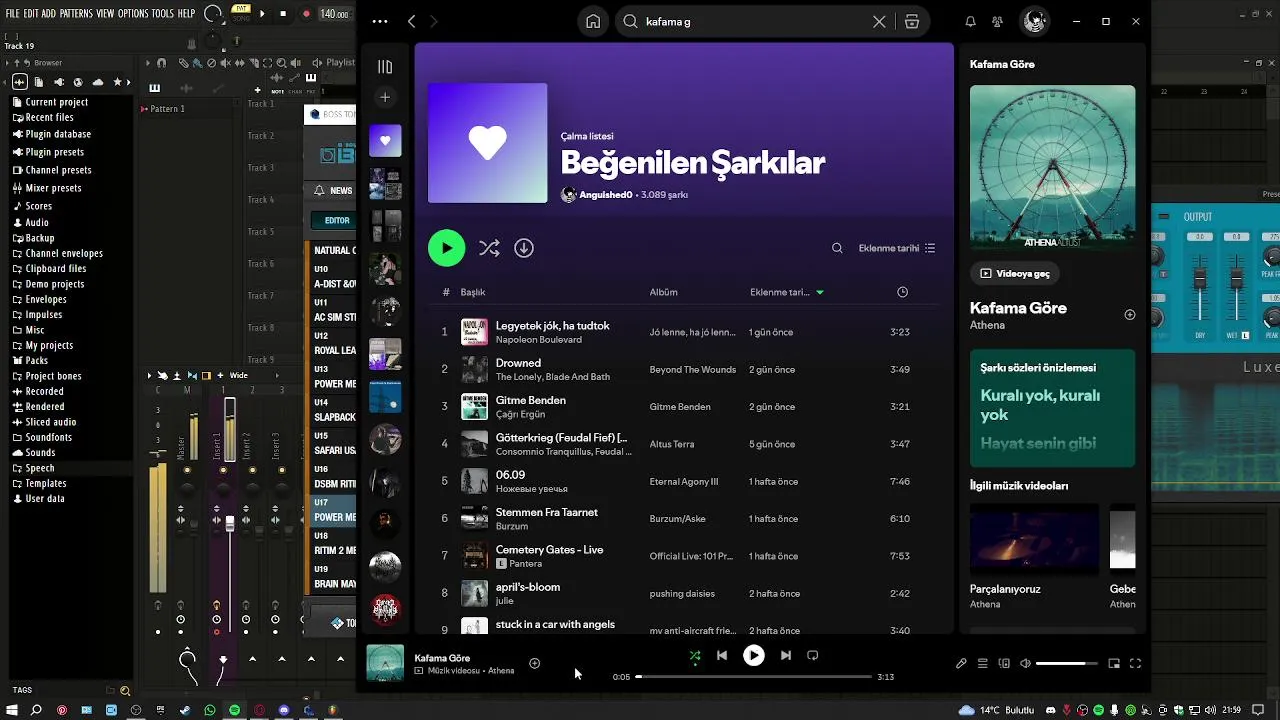This screenshot has width=1280, height=720.
Task: Switch Spotify to full screen view
Action: [1135, 663]
